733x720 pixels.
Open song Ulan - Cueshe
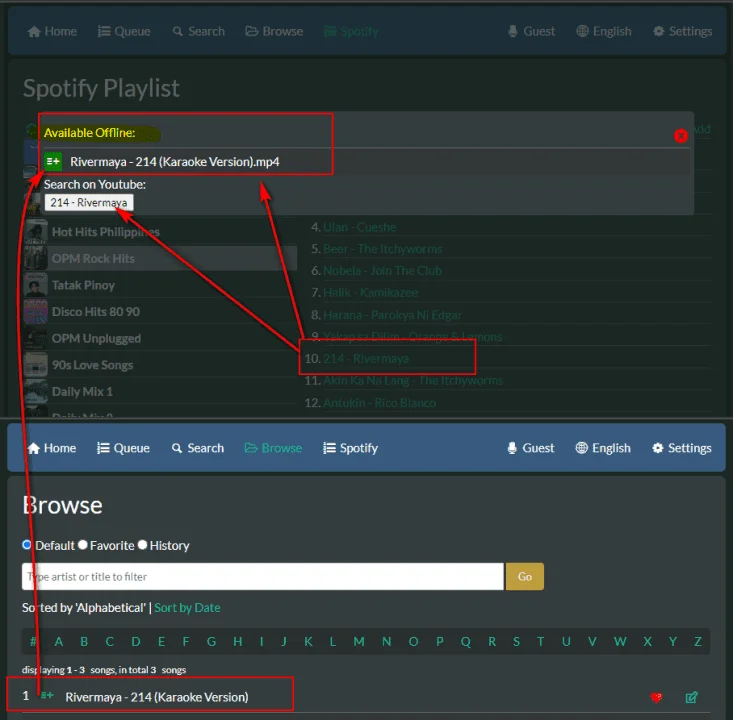point(359,227)
